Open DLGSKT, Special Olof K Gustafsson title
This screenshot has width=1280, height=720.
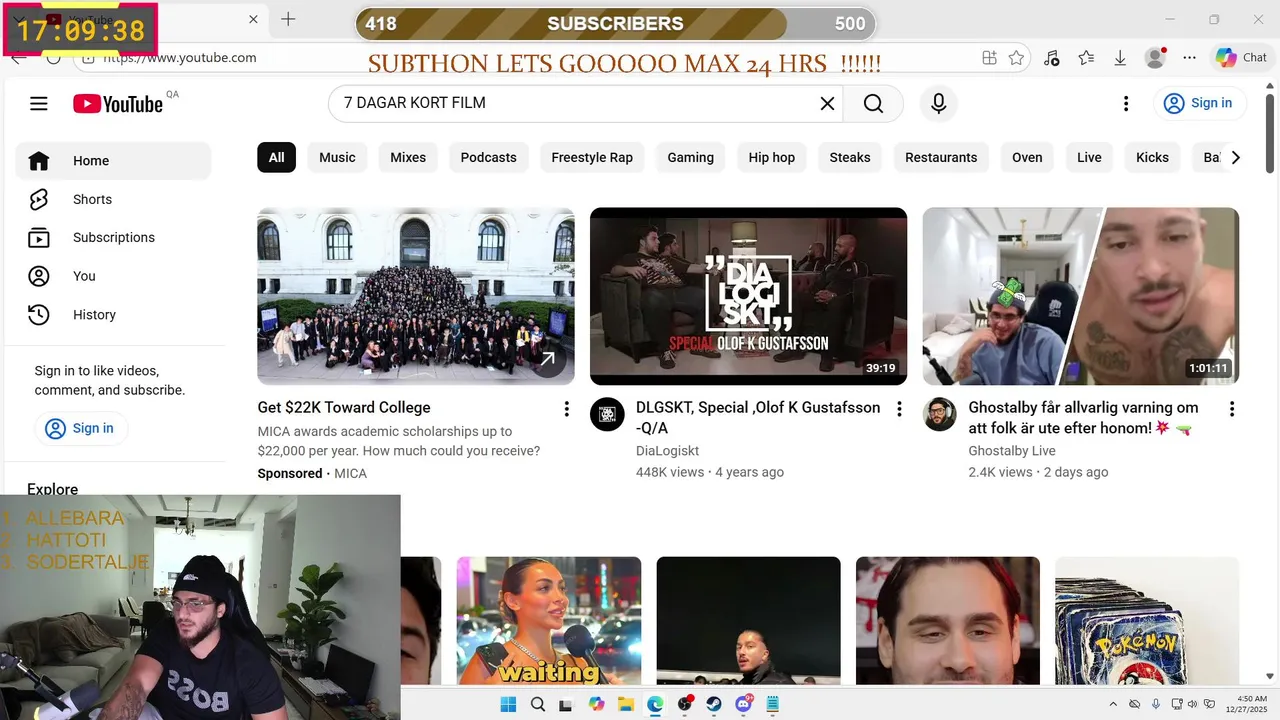click(x=758, y=417)
